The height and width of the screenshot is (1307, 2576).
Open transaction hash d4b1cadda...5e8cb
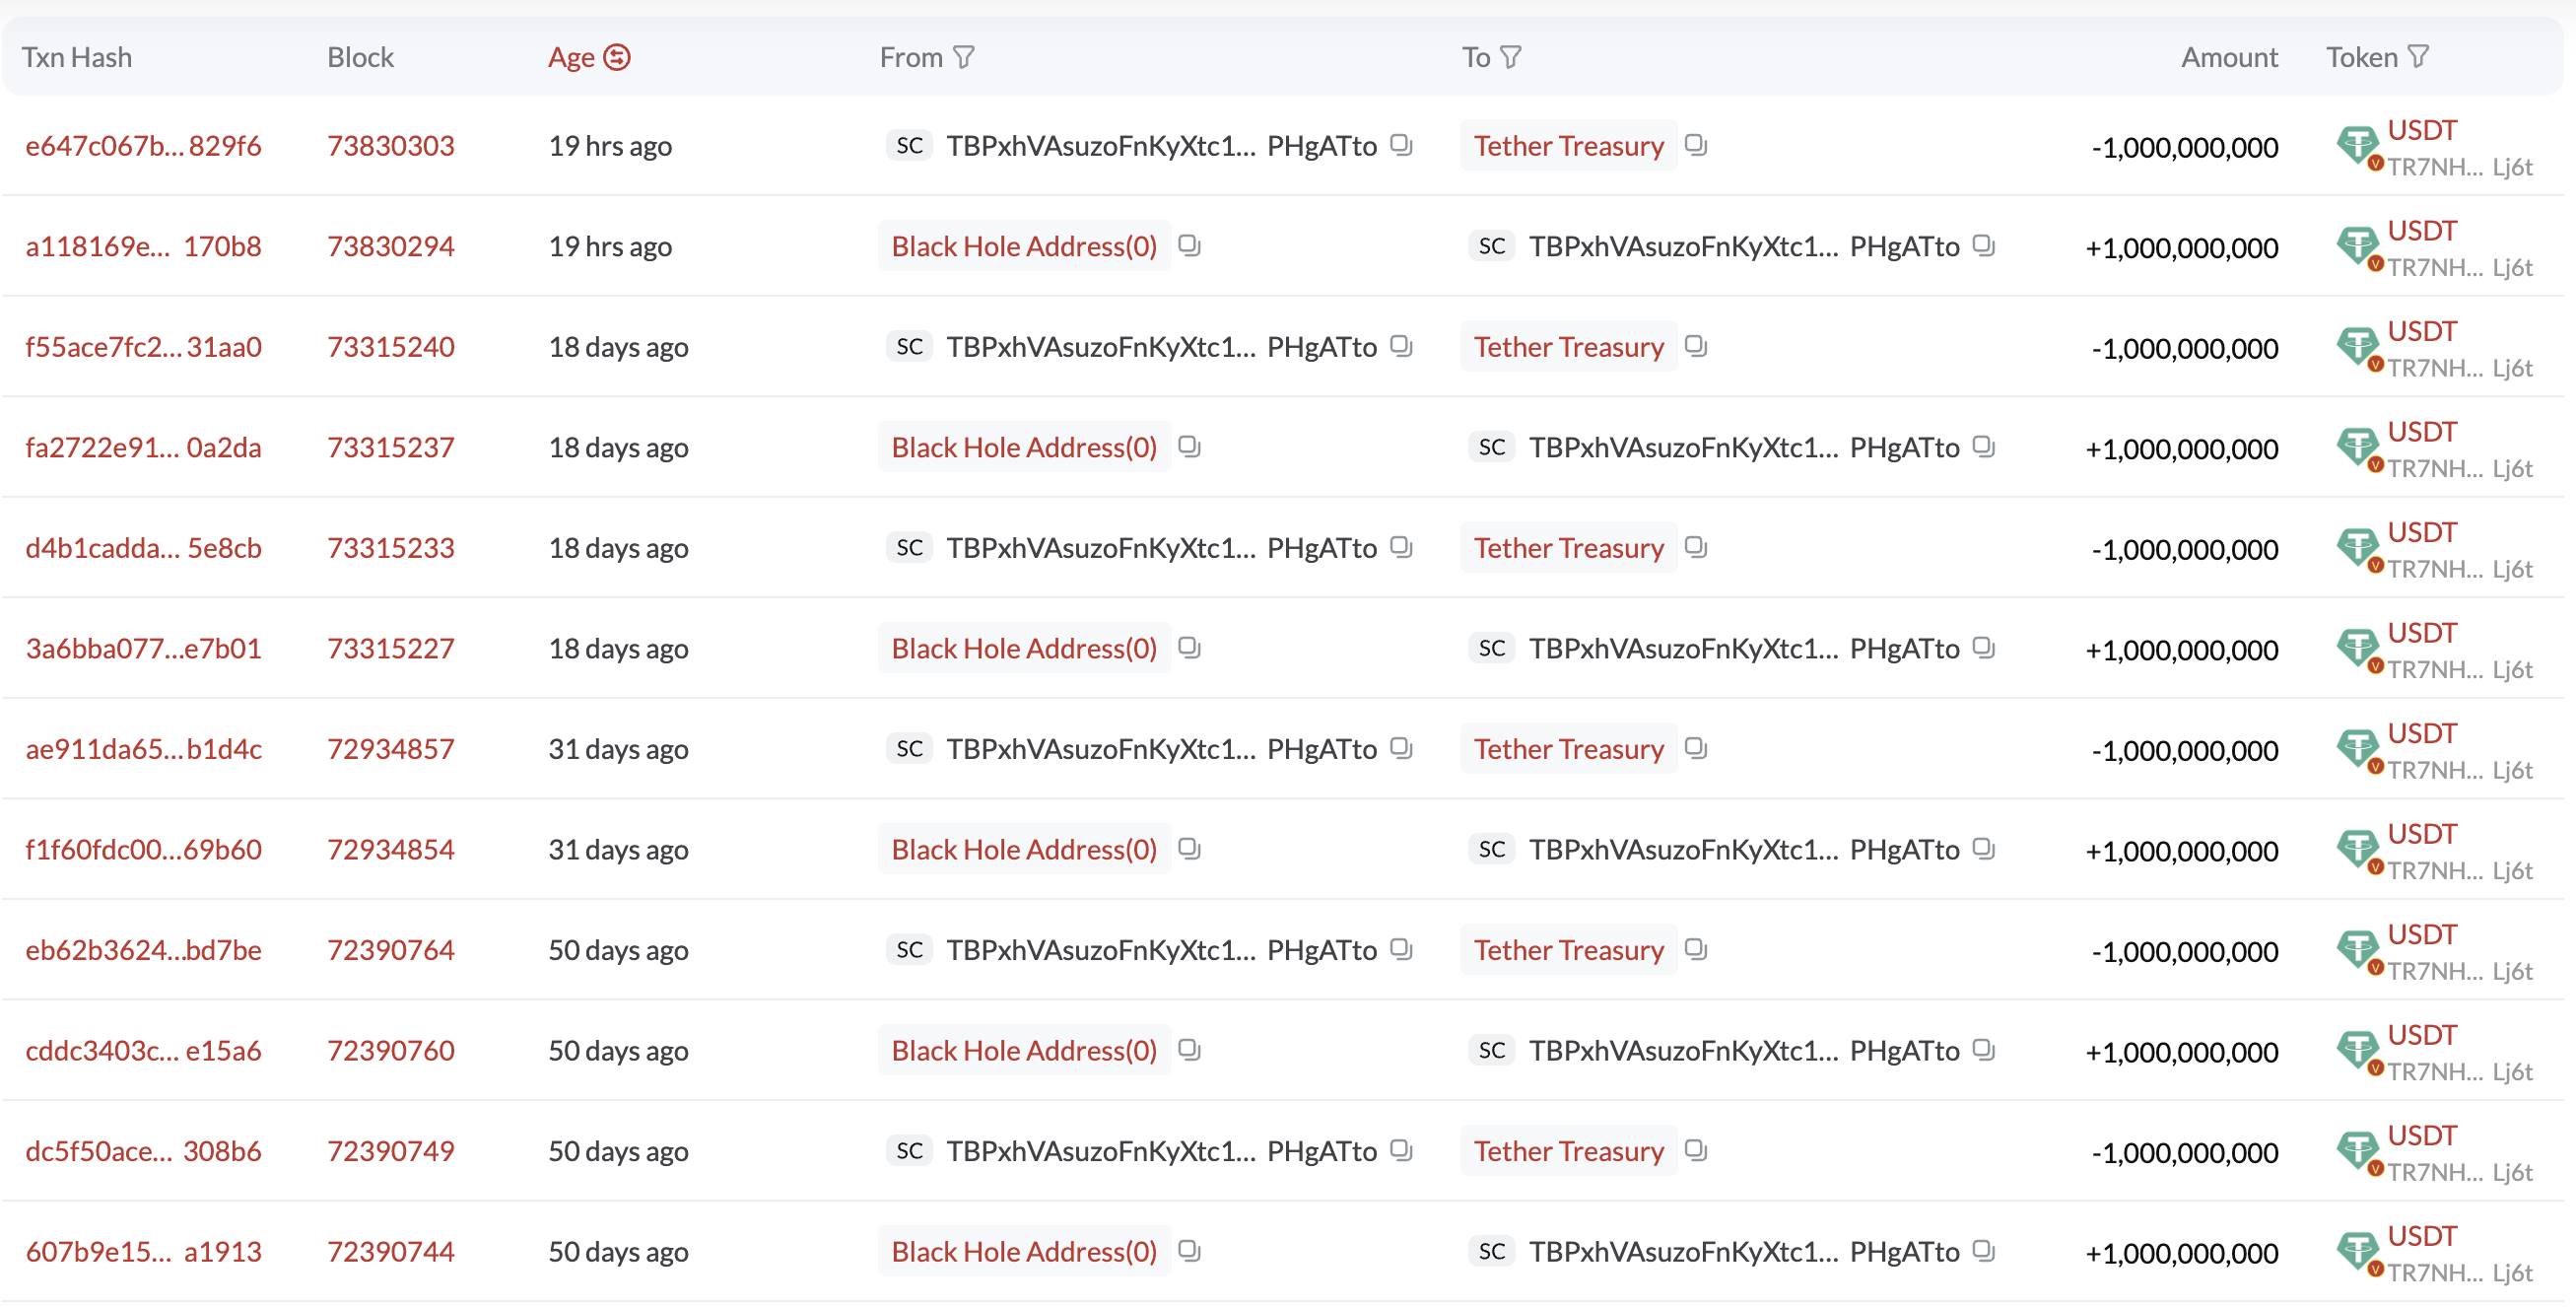(x=144, y=548)
